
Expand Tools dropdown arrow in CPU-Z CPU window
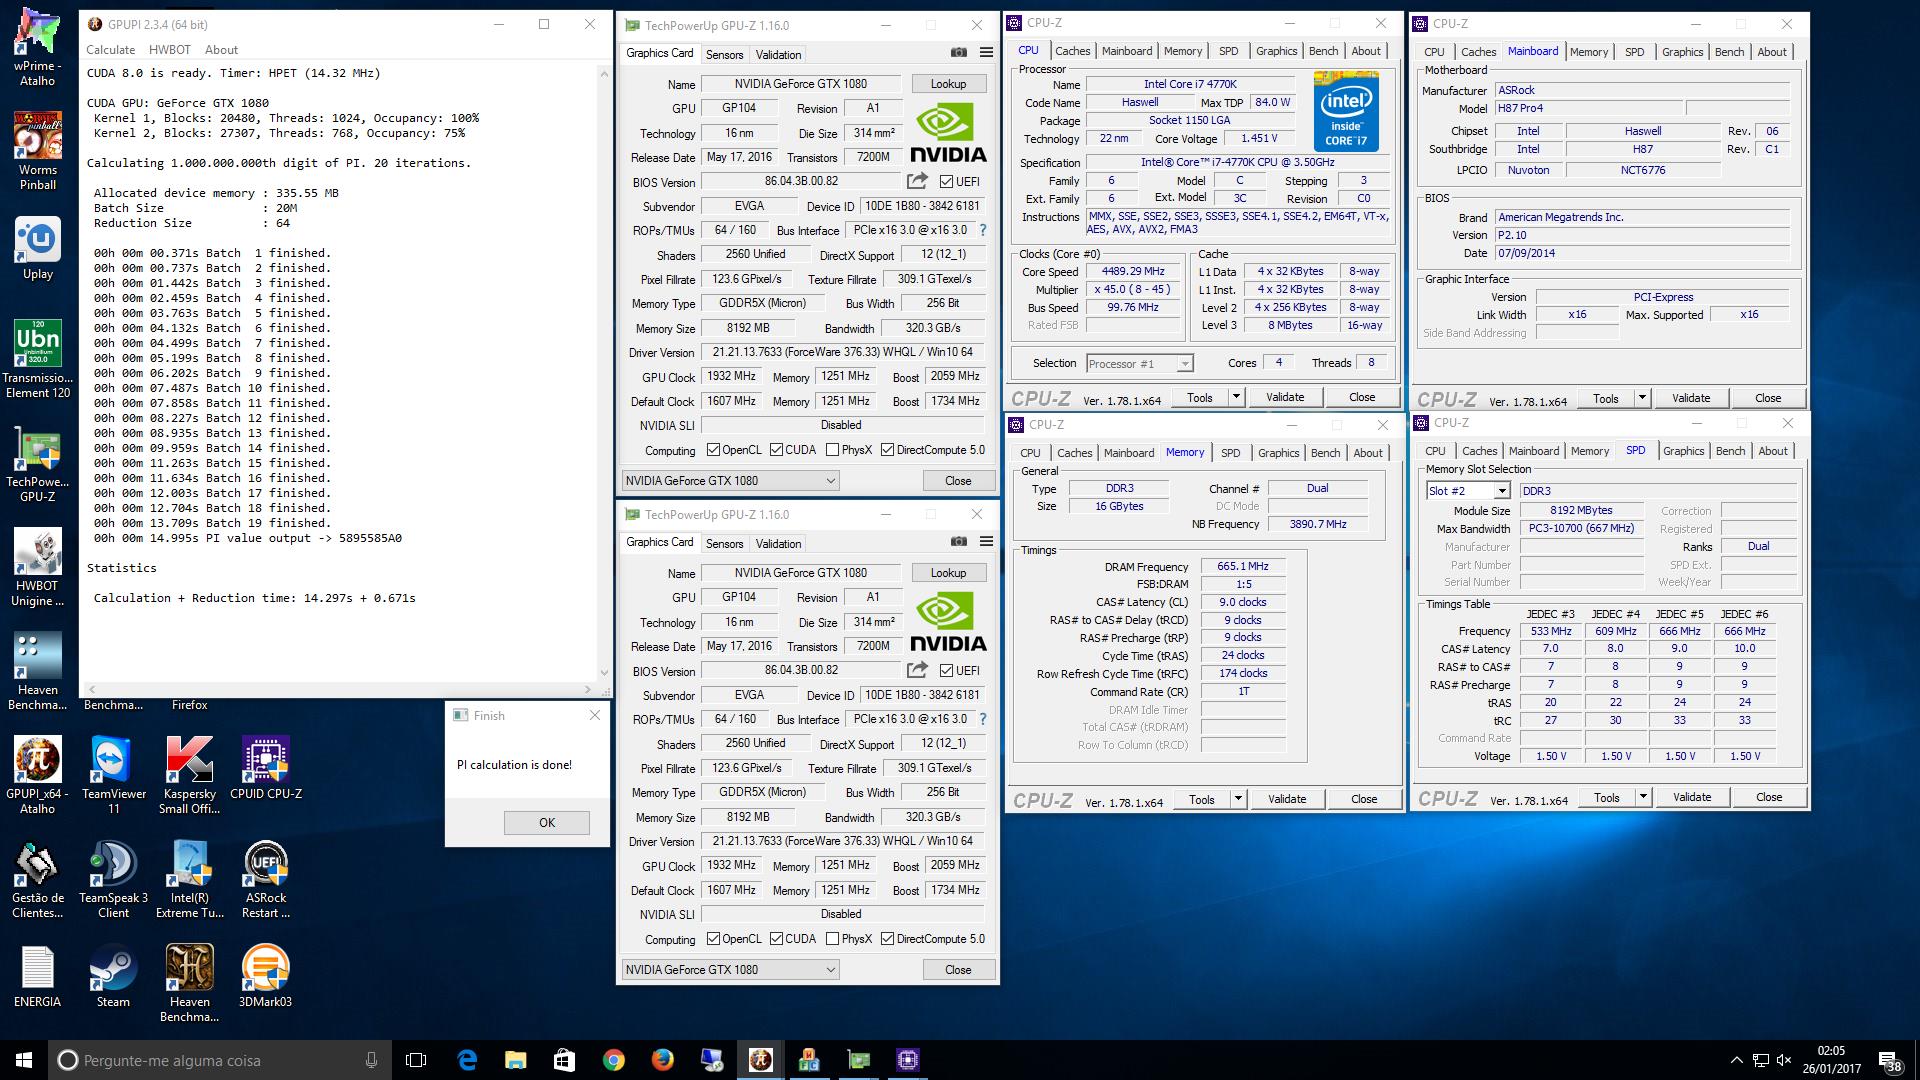tap(1236, 397)
